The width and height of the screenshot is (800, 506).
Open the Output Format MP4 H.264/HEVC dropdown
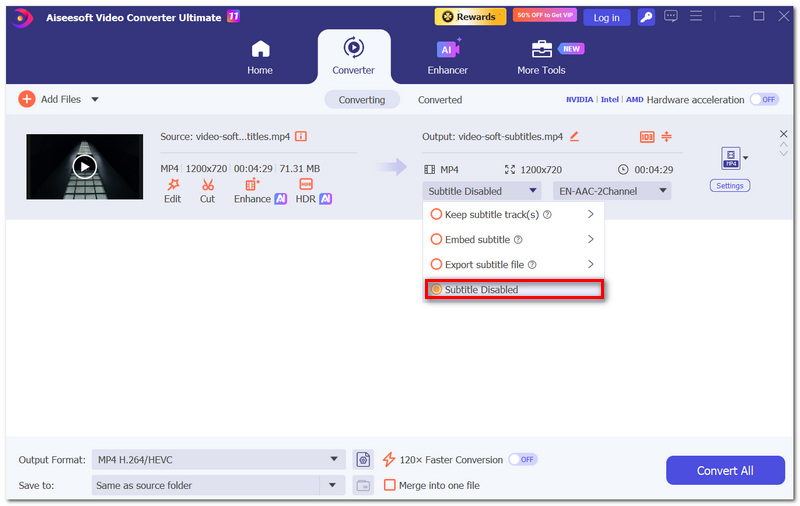coord(218,460)
